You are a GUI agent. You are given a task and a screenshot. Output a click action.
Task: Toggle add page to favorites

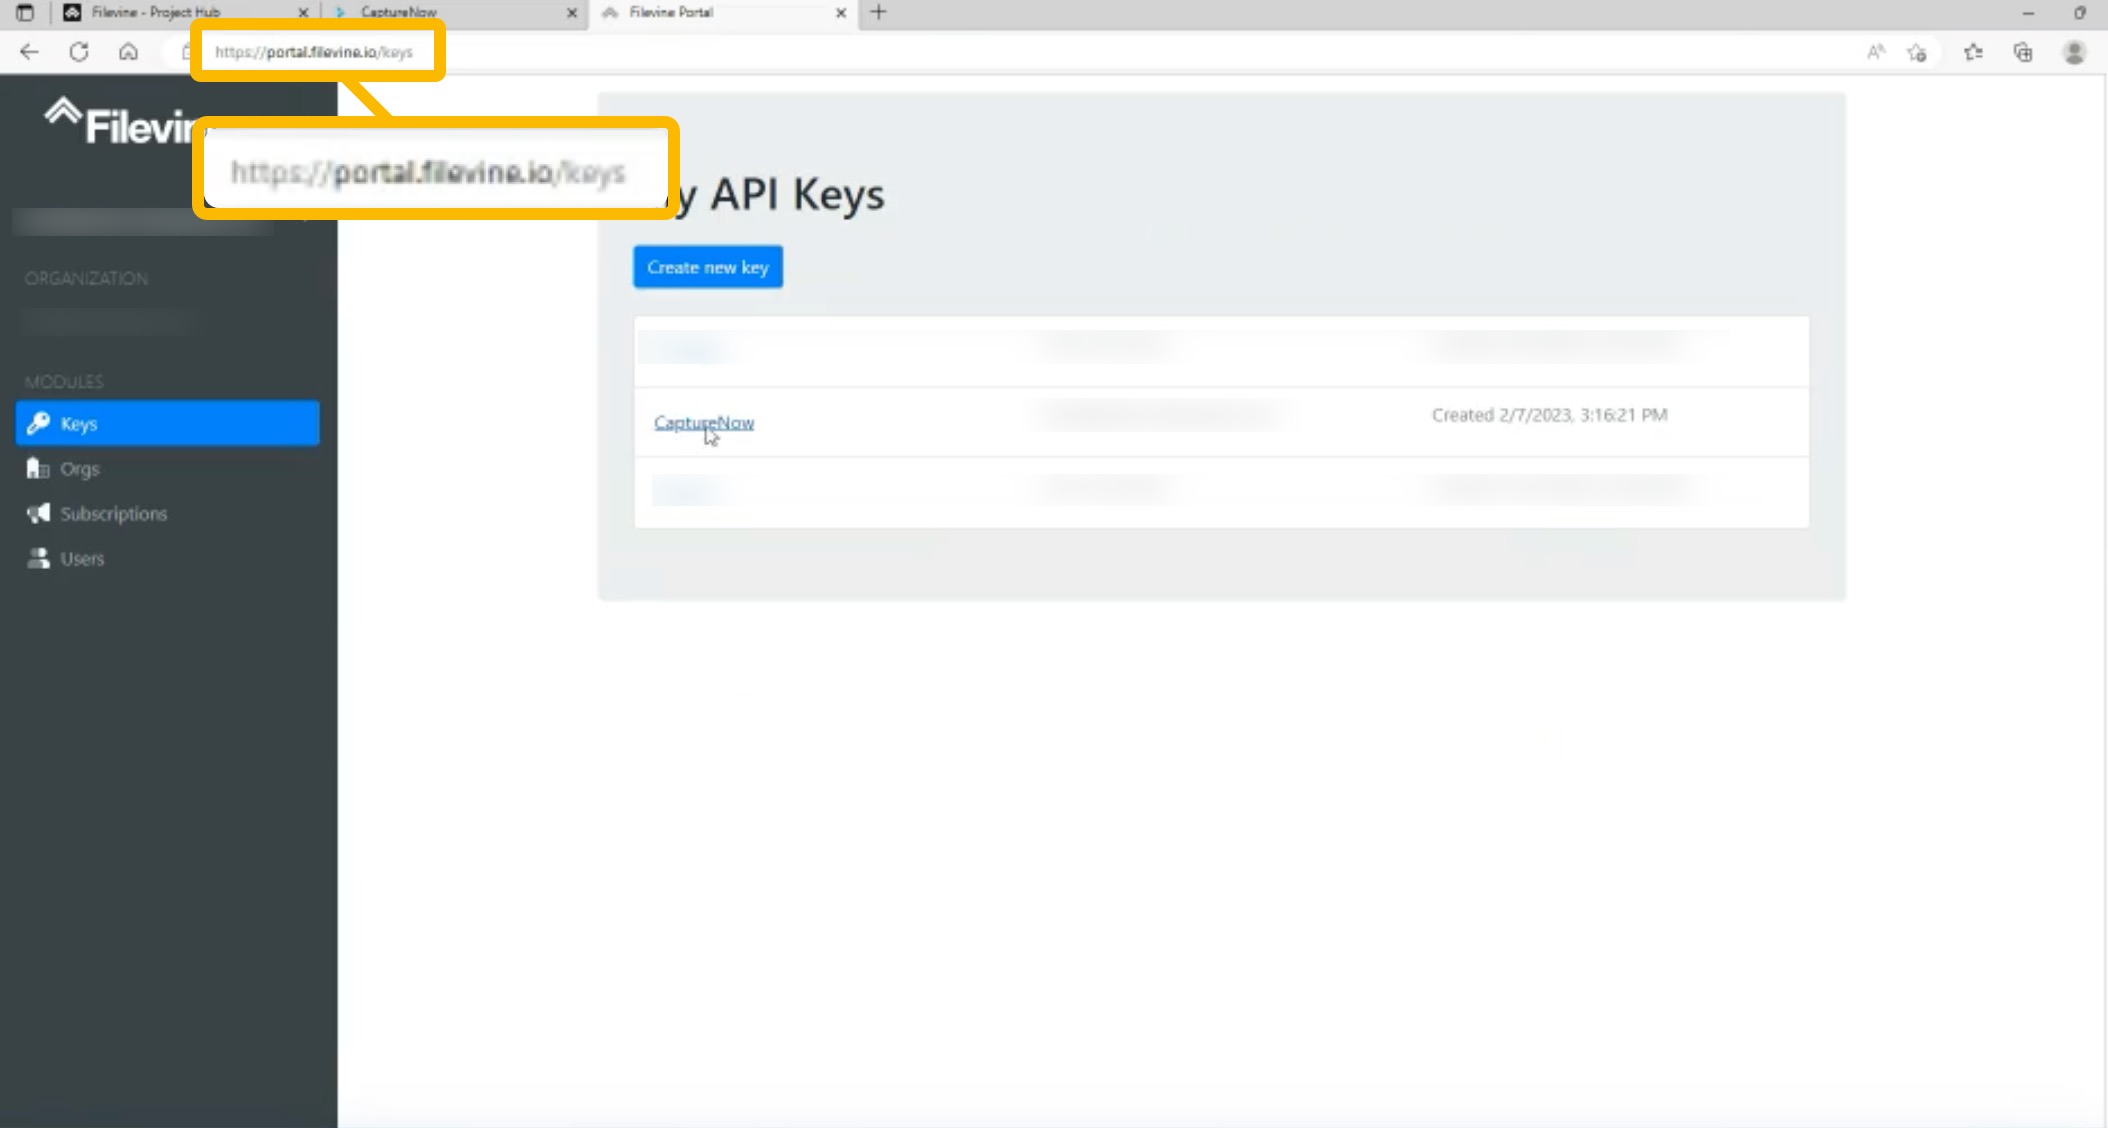tap(1919, 52)
